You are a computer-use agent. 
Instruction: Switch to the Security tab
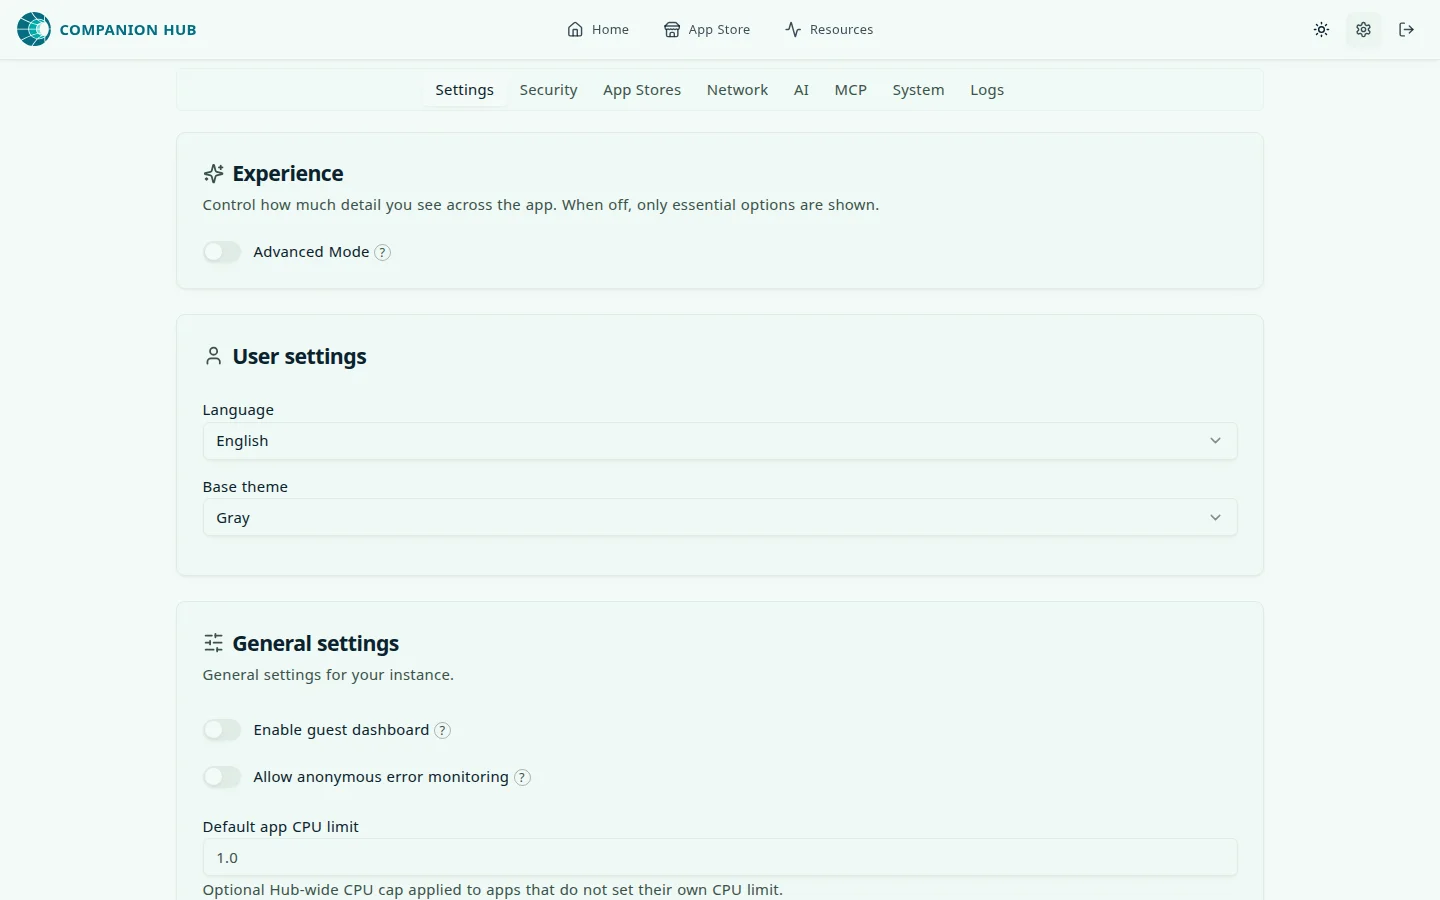click(x=548, y=90)
